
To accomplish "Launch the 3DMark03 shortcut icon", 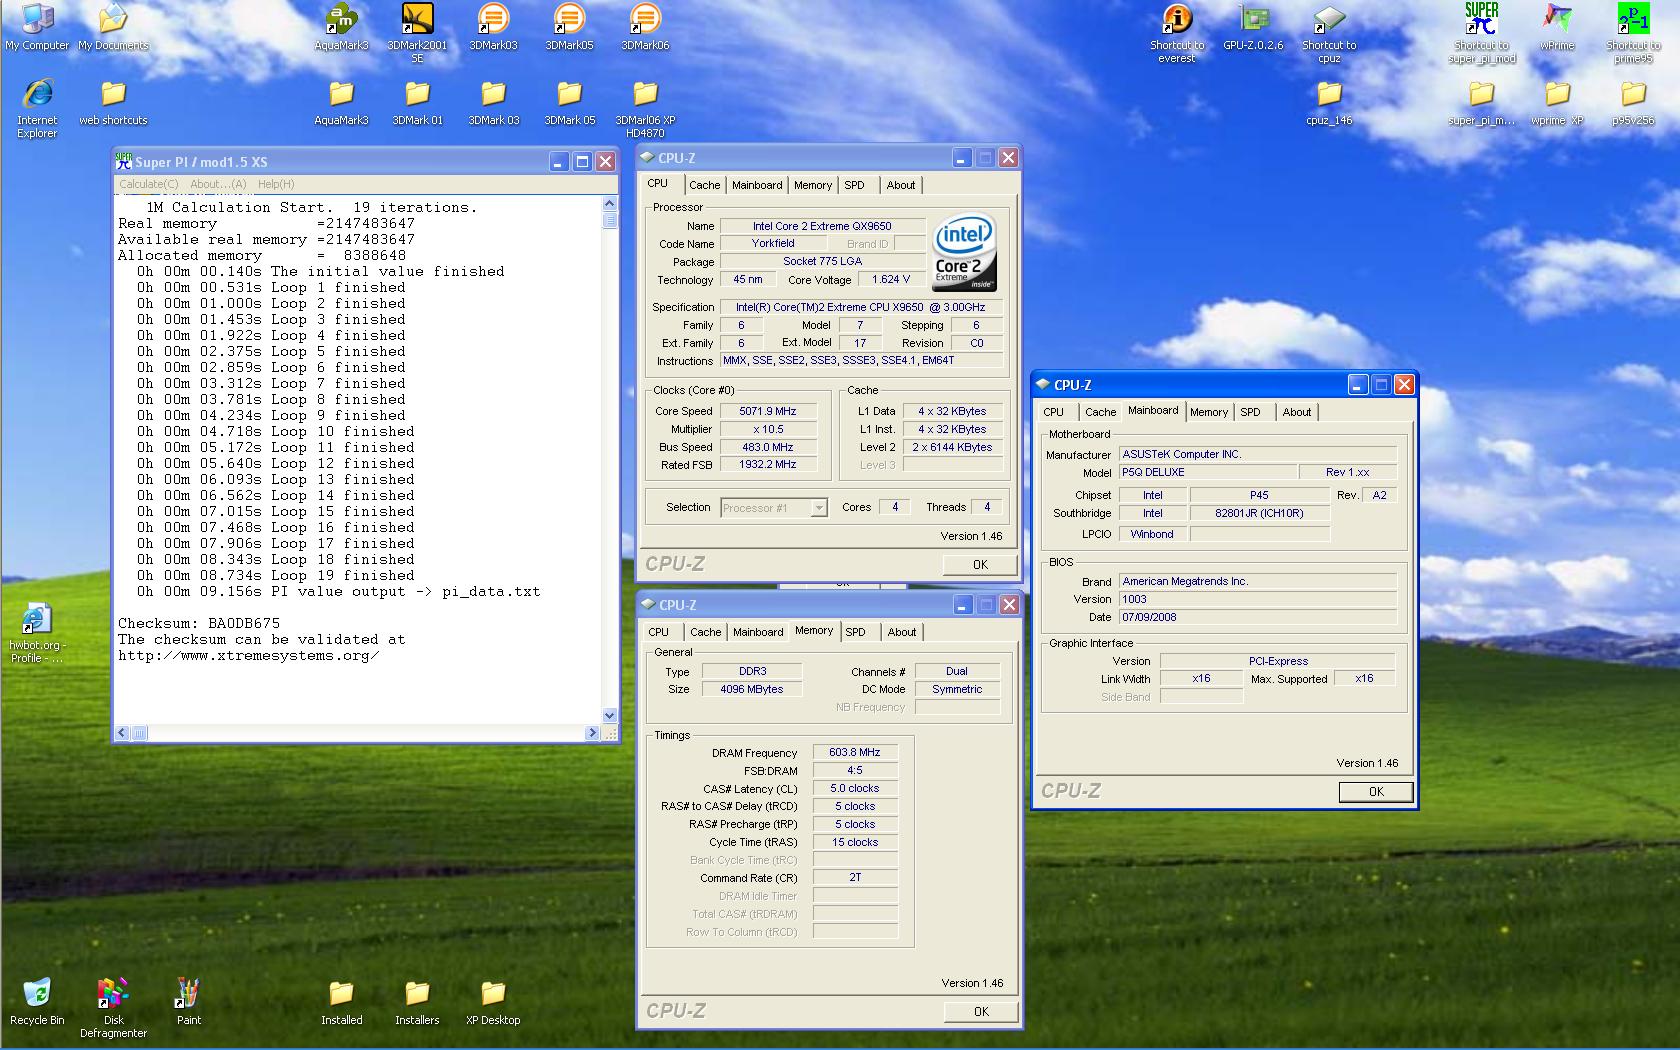I will (493, 27).
